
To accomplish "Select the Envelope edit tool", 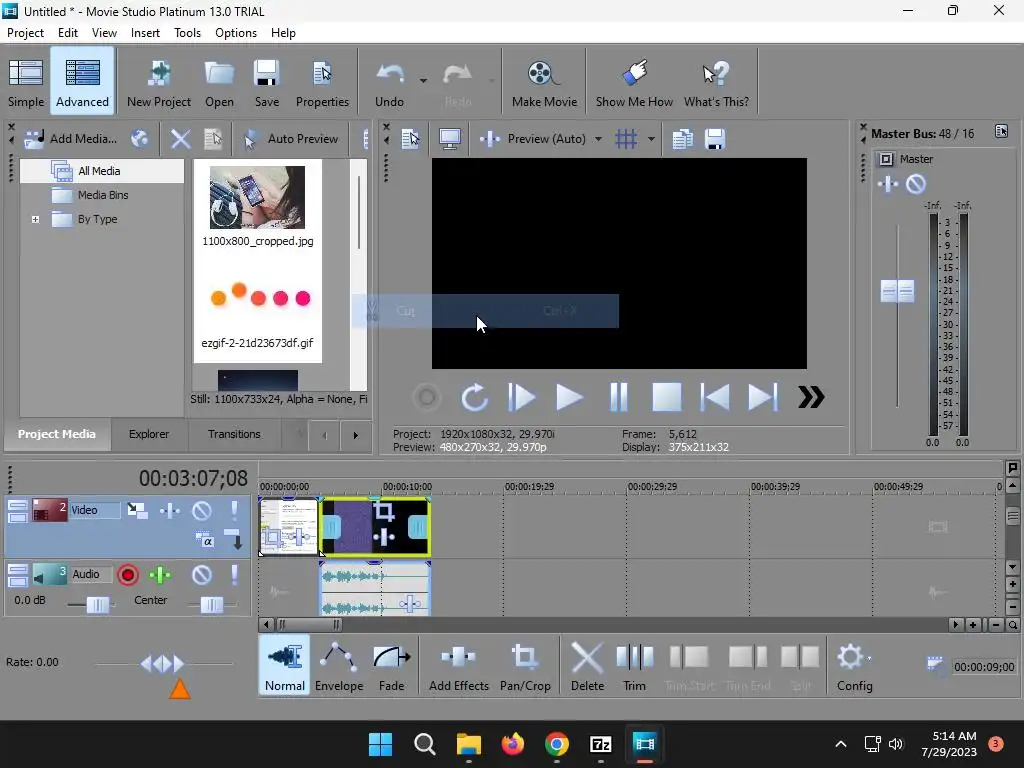I will (x=338, y=665).
